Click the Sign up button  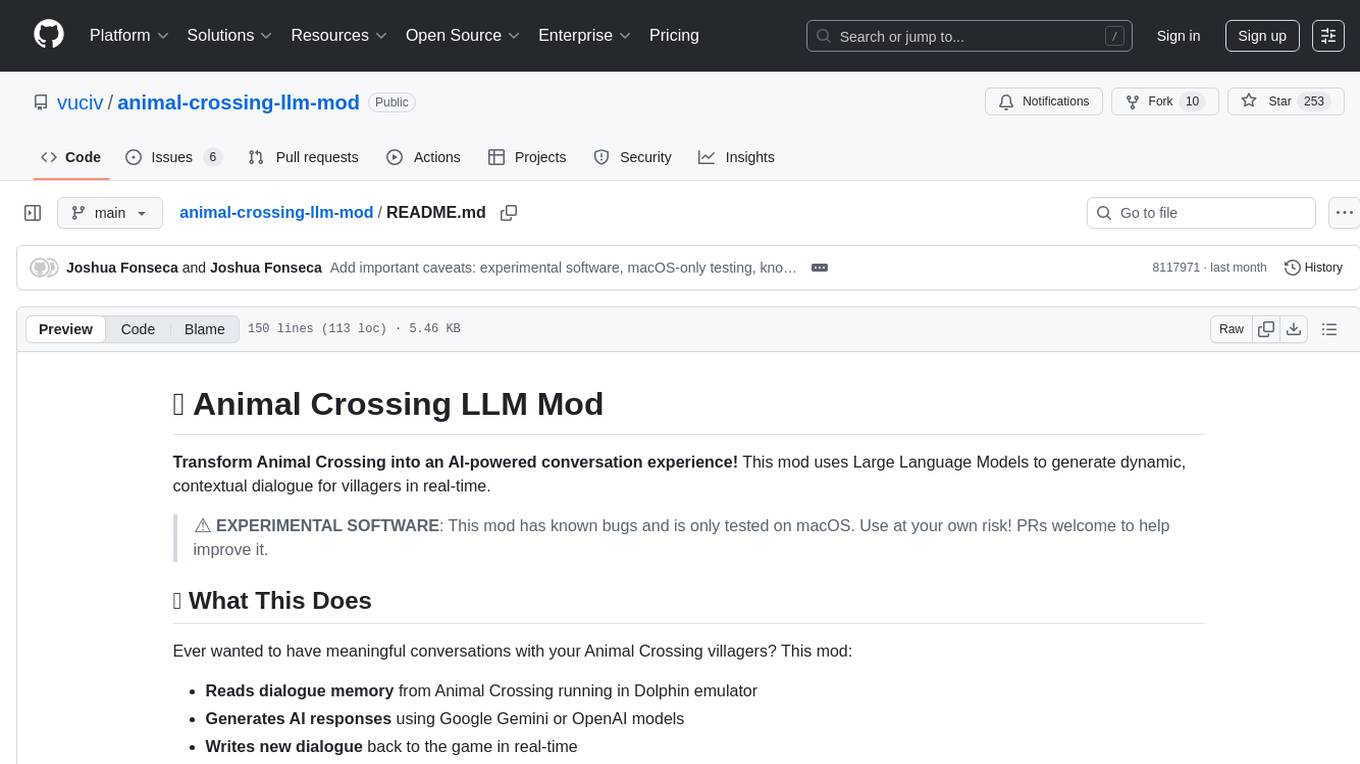click(1262, 36)
